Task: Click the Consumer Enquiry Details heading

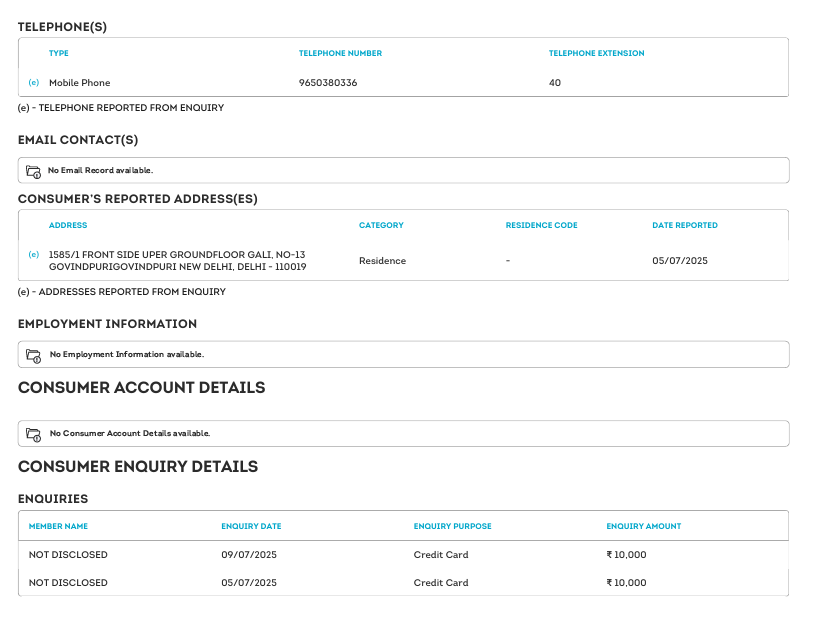Action: point(138,467)
